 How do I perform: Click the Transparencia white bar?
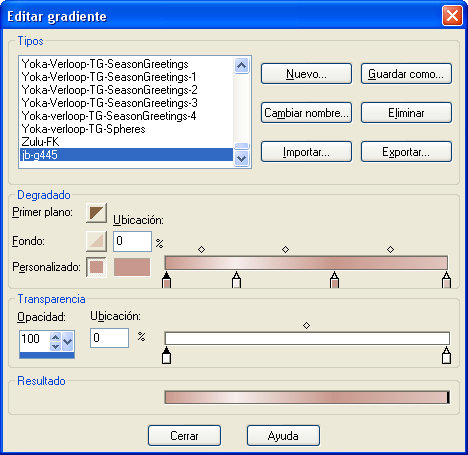pos(307,338)
